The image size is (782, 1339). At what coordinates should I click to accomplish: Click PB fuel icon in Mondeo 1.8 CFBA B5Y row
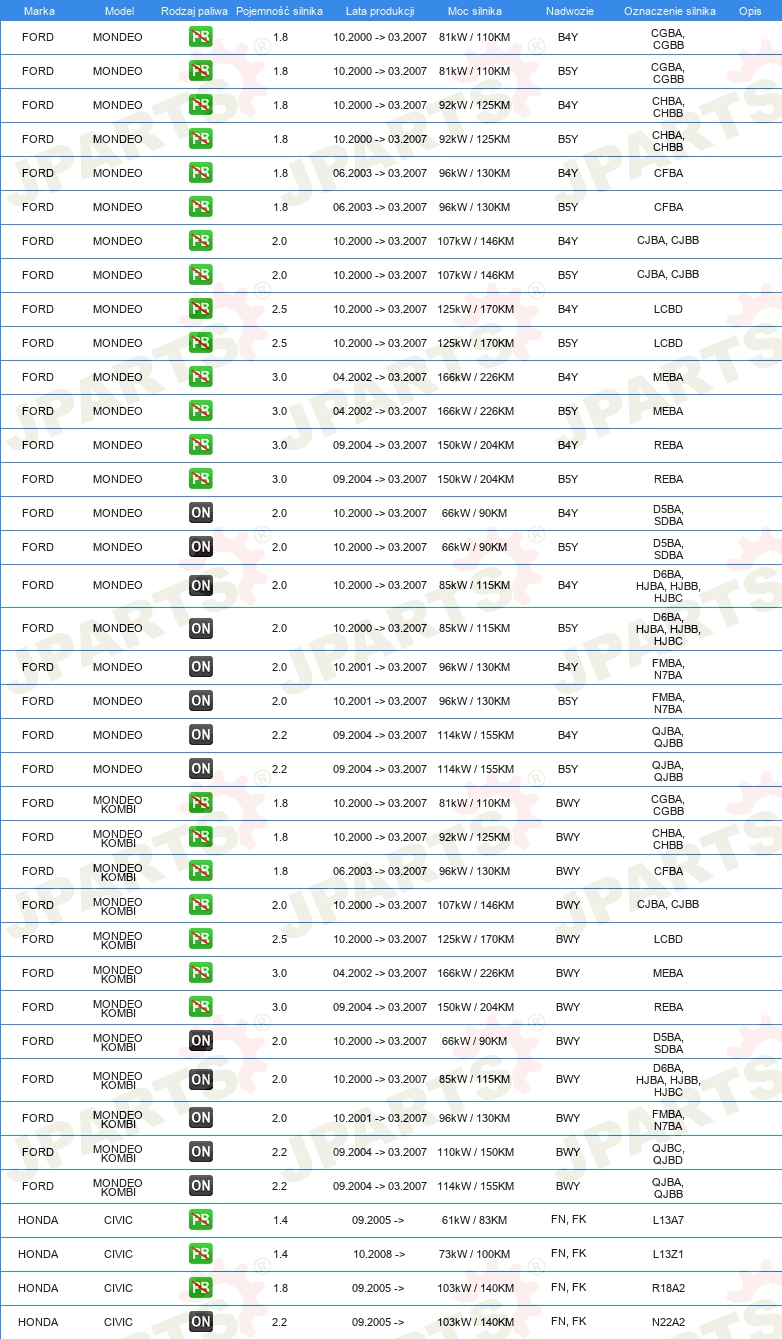click(x=201, y=208)
